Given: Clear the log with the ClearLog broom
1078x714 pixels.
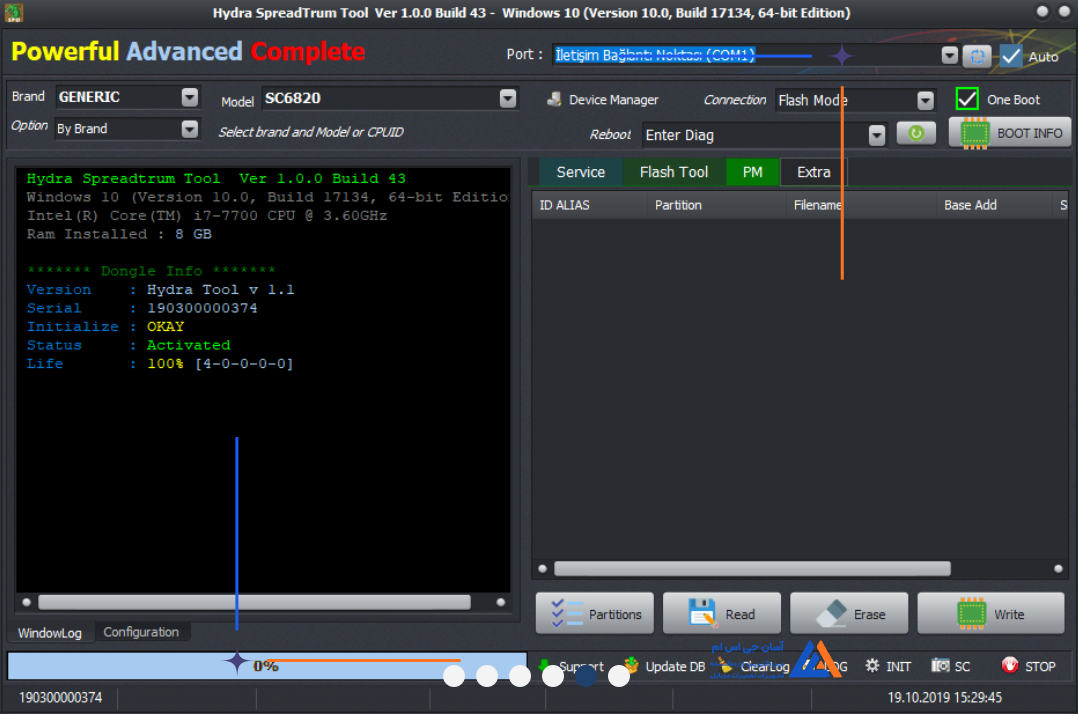Looking at the screenshot, I should tap(754, 666).
